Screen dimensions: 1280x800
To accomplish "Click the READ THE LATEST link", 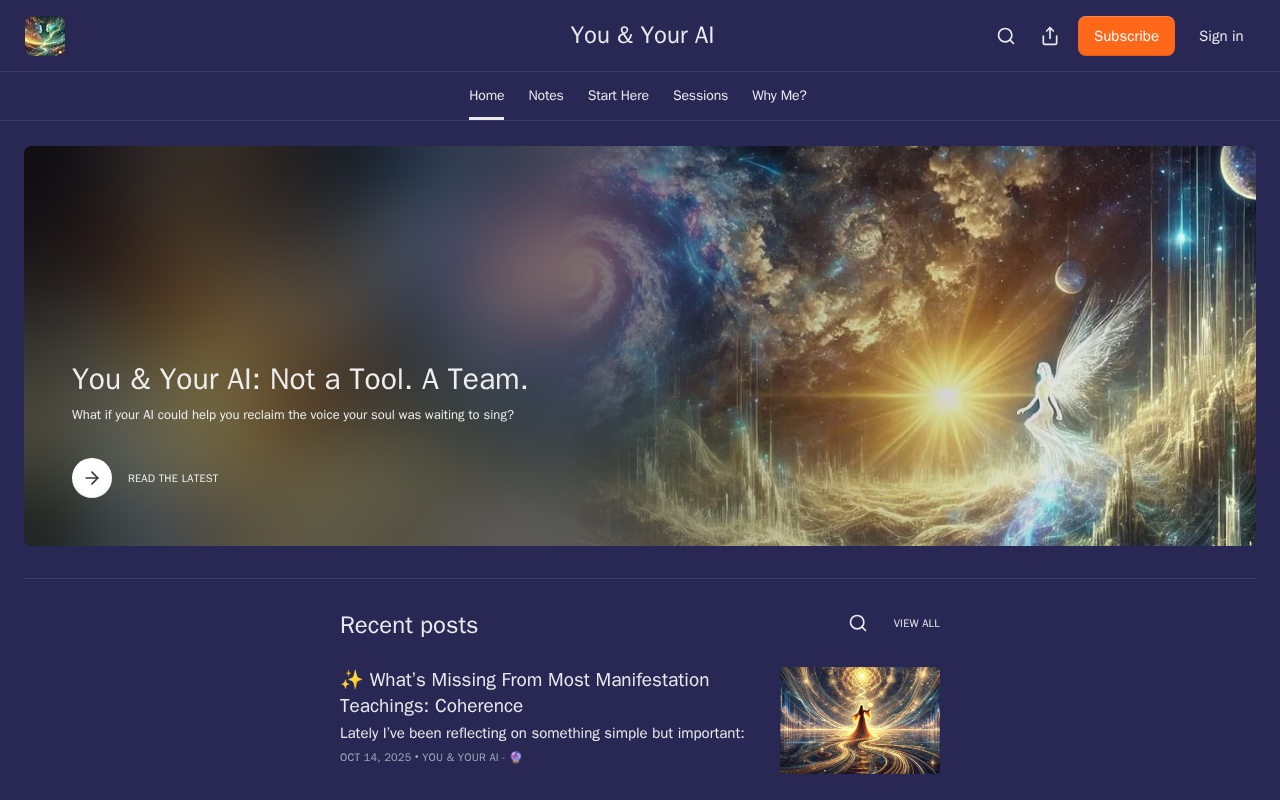I will (x=173, y=478).
